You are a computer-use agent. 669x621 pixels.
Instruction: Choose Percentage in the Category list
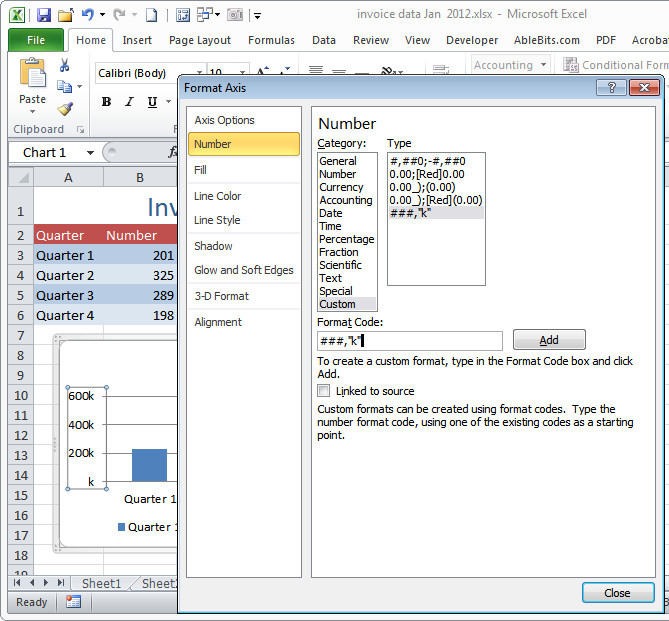point(346,239)
